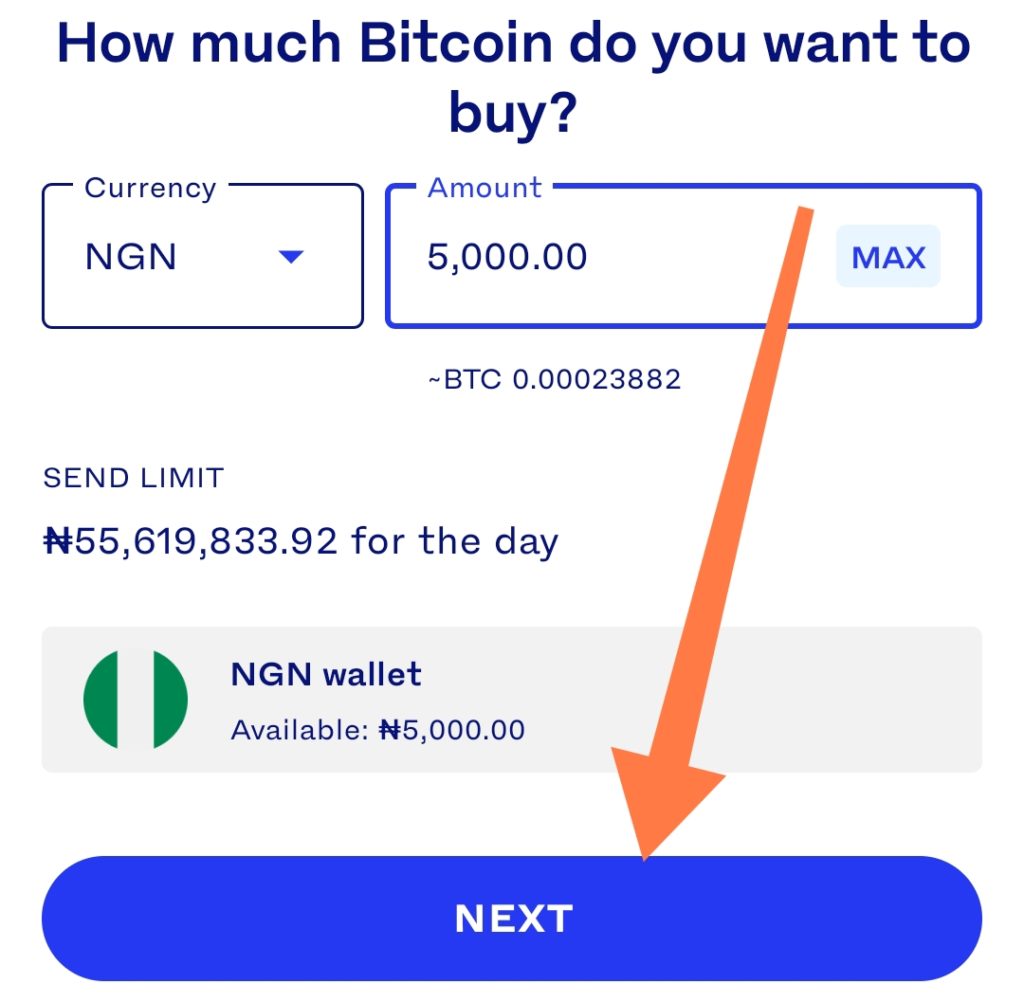Click the Currency label above NGN
The width and height of the screenshot is (1024, 1002).
[x=150, y=186]
